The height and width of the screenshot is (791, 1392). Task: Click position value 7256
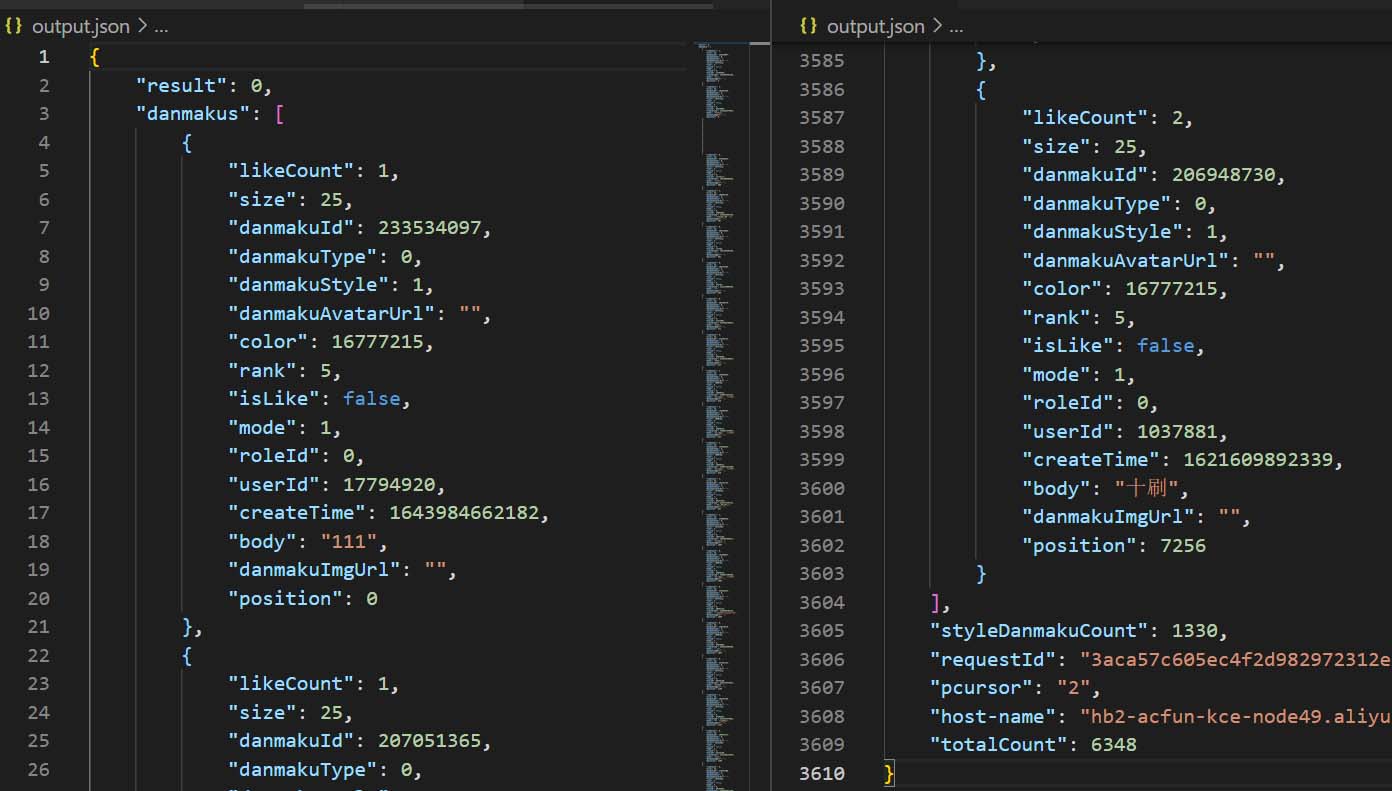point(1182,545)
